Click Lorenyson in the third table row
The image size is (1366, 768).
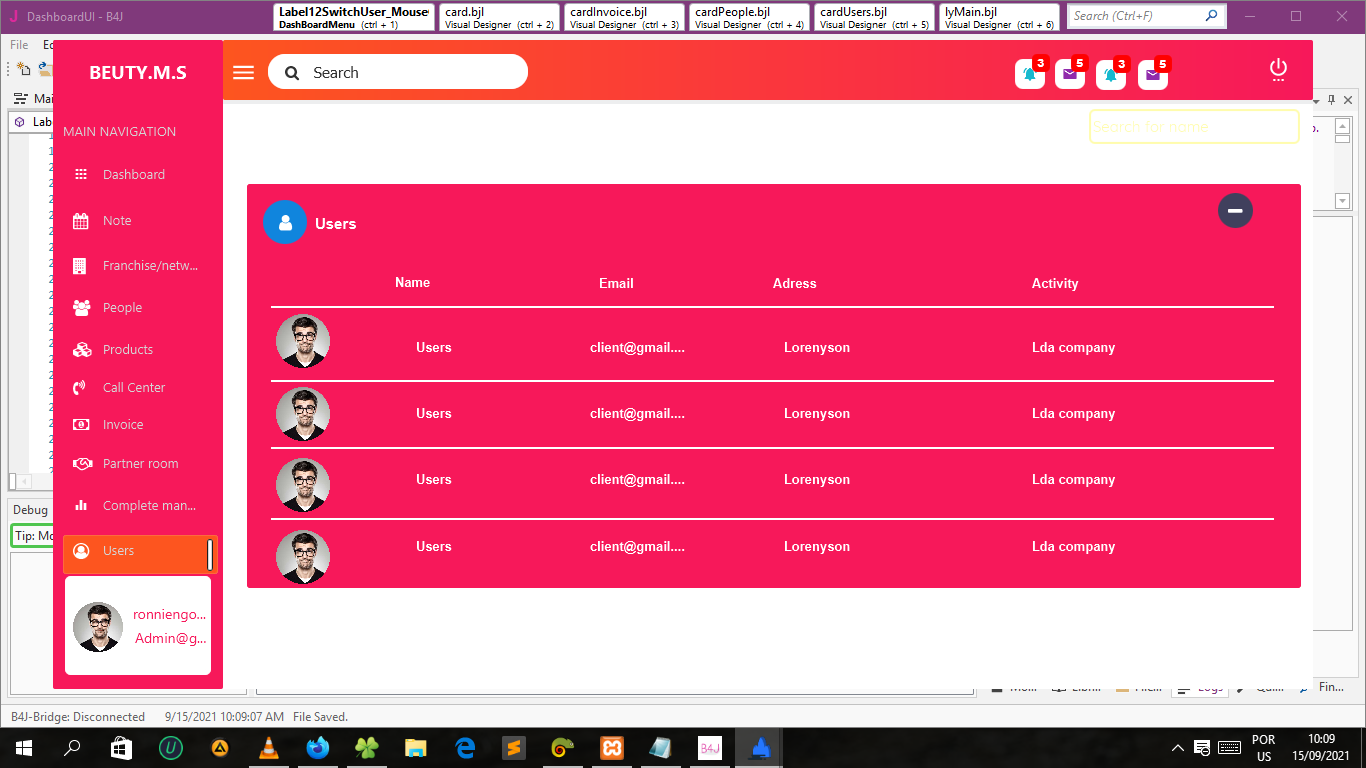tap(817, 480)
